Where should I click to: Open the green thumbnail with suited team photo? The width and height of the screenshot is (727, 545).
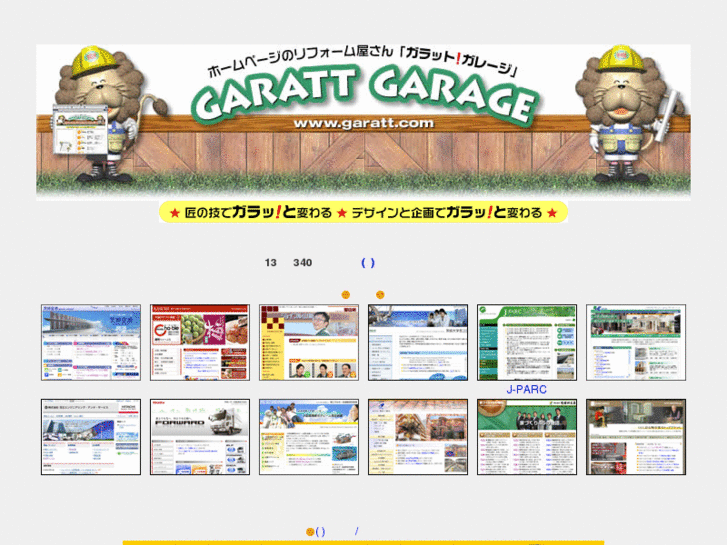[527, 437]
